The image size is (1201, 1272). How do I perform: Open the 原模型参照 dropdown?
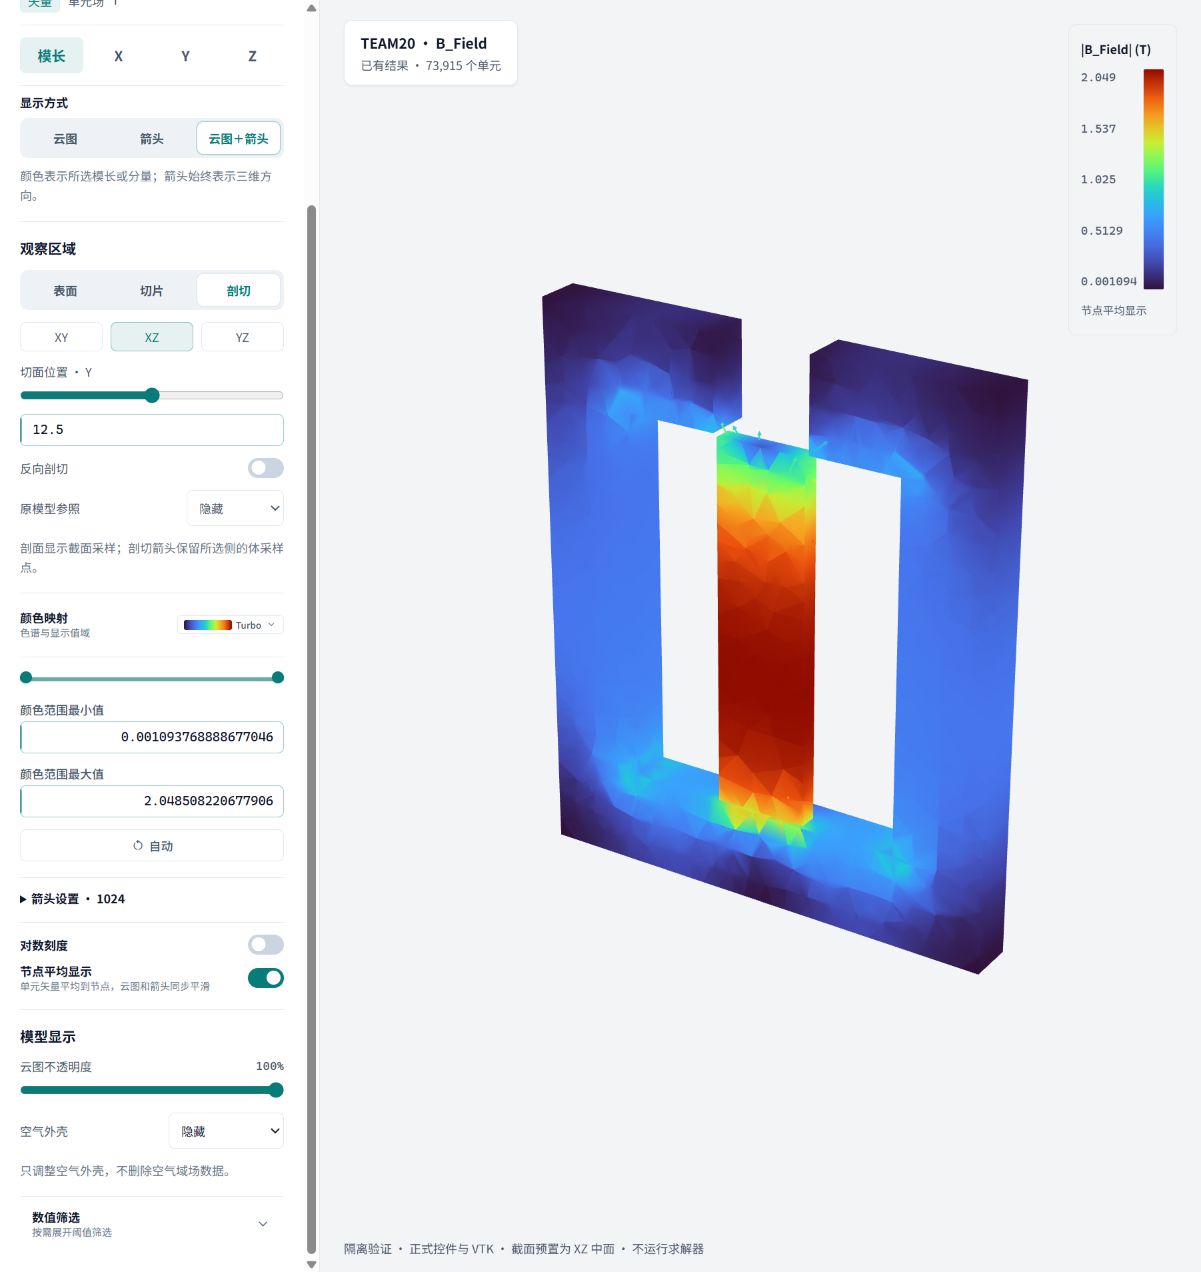(235, 508)
